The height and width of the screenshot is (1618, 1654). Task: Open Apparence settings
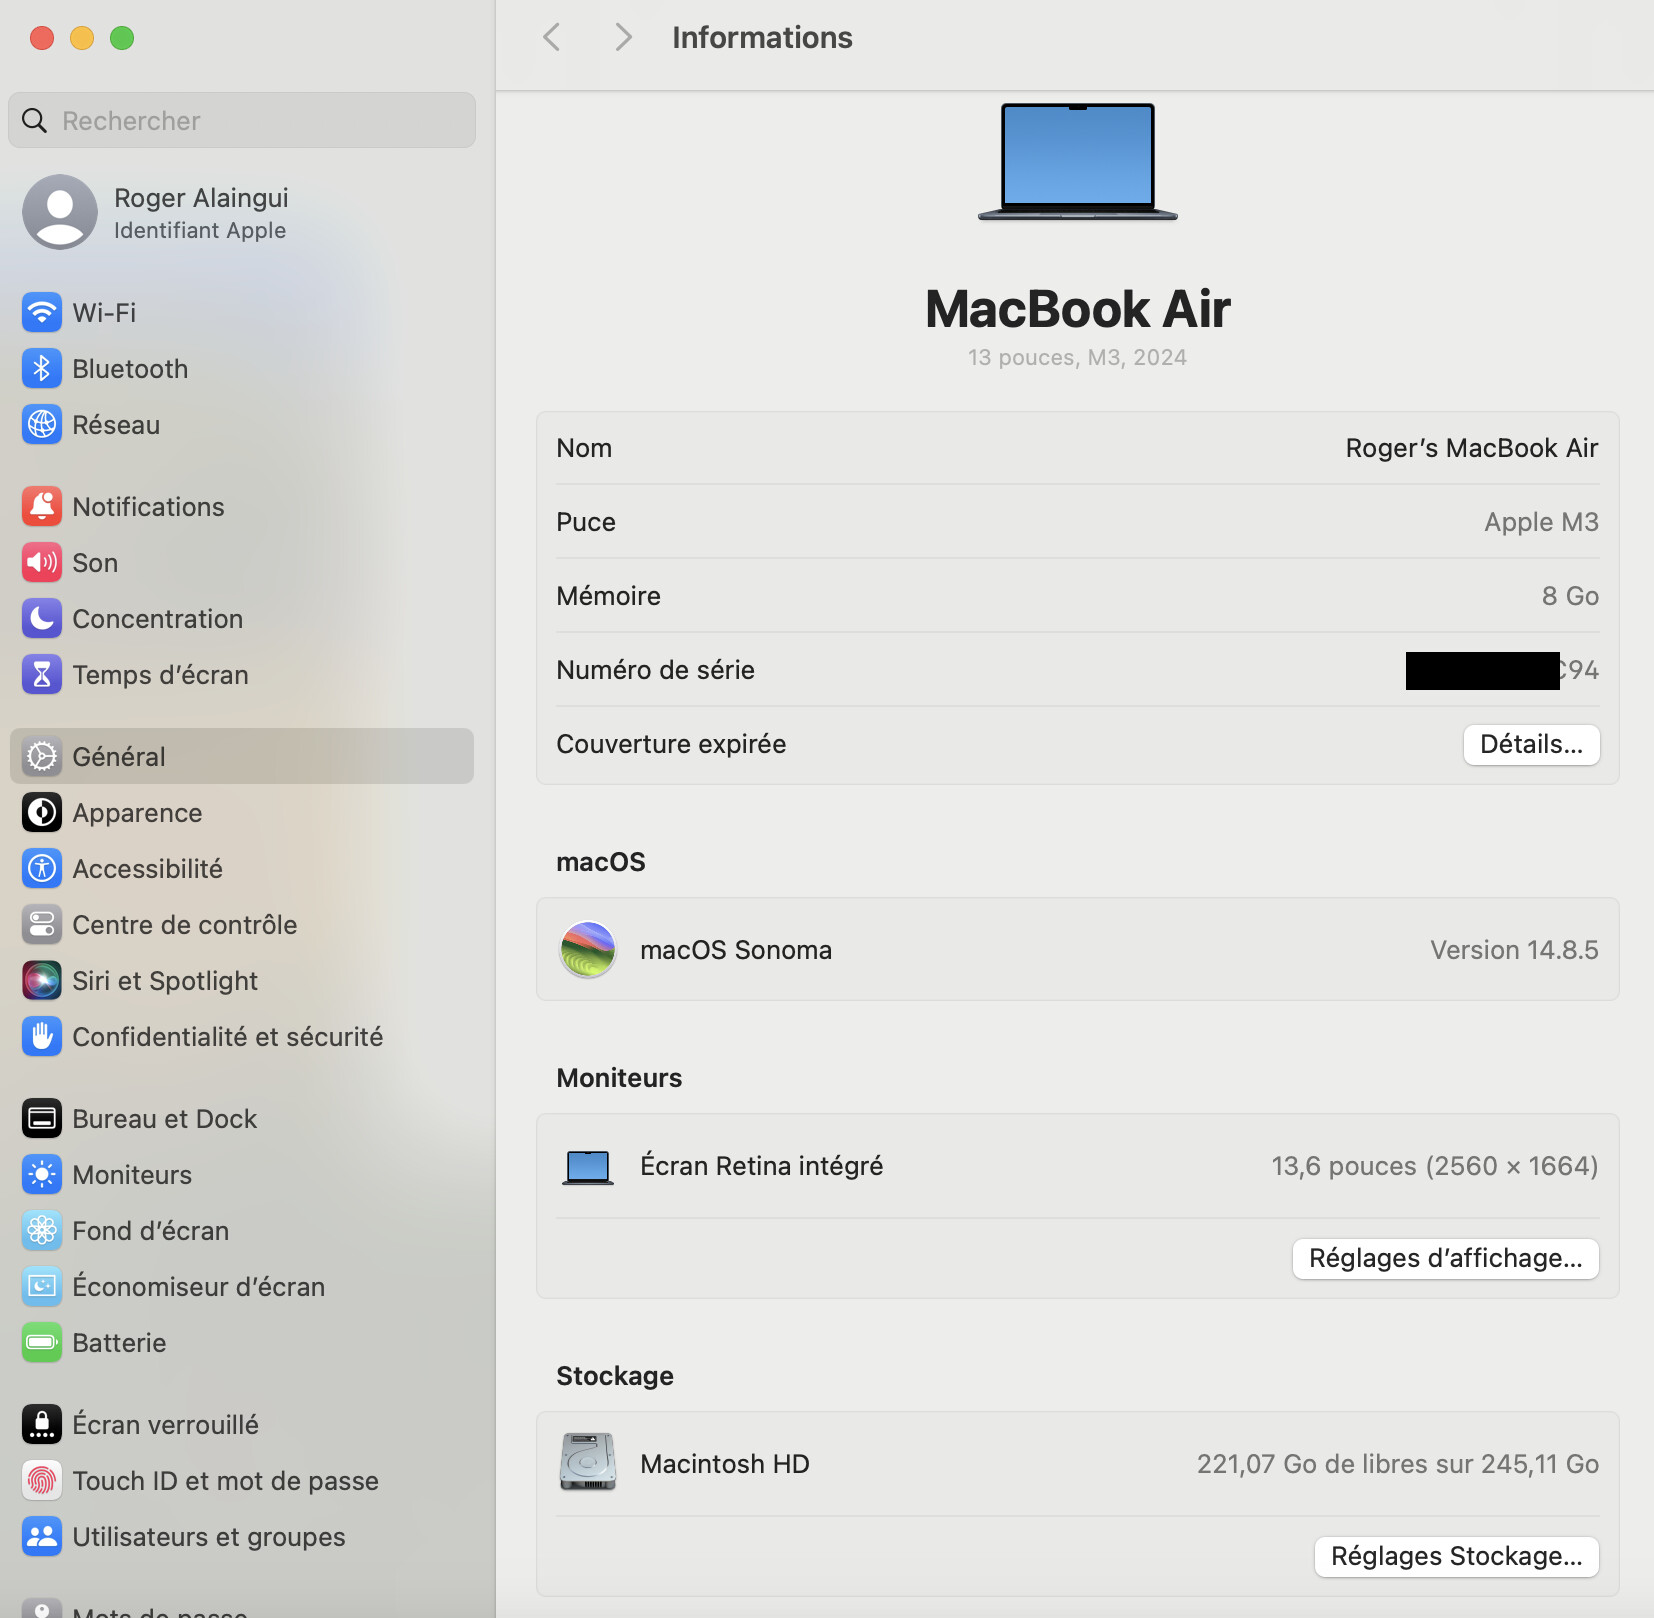coord(137,812)
